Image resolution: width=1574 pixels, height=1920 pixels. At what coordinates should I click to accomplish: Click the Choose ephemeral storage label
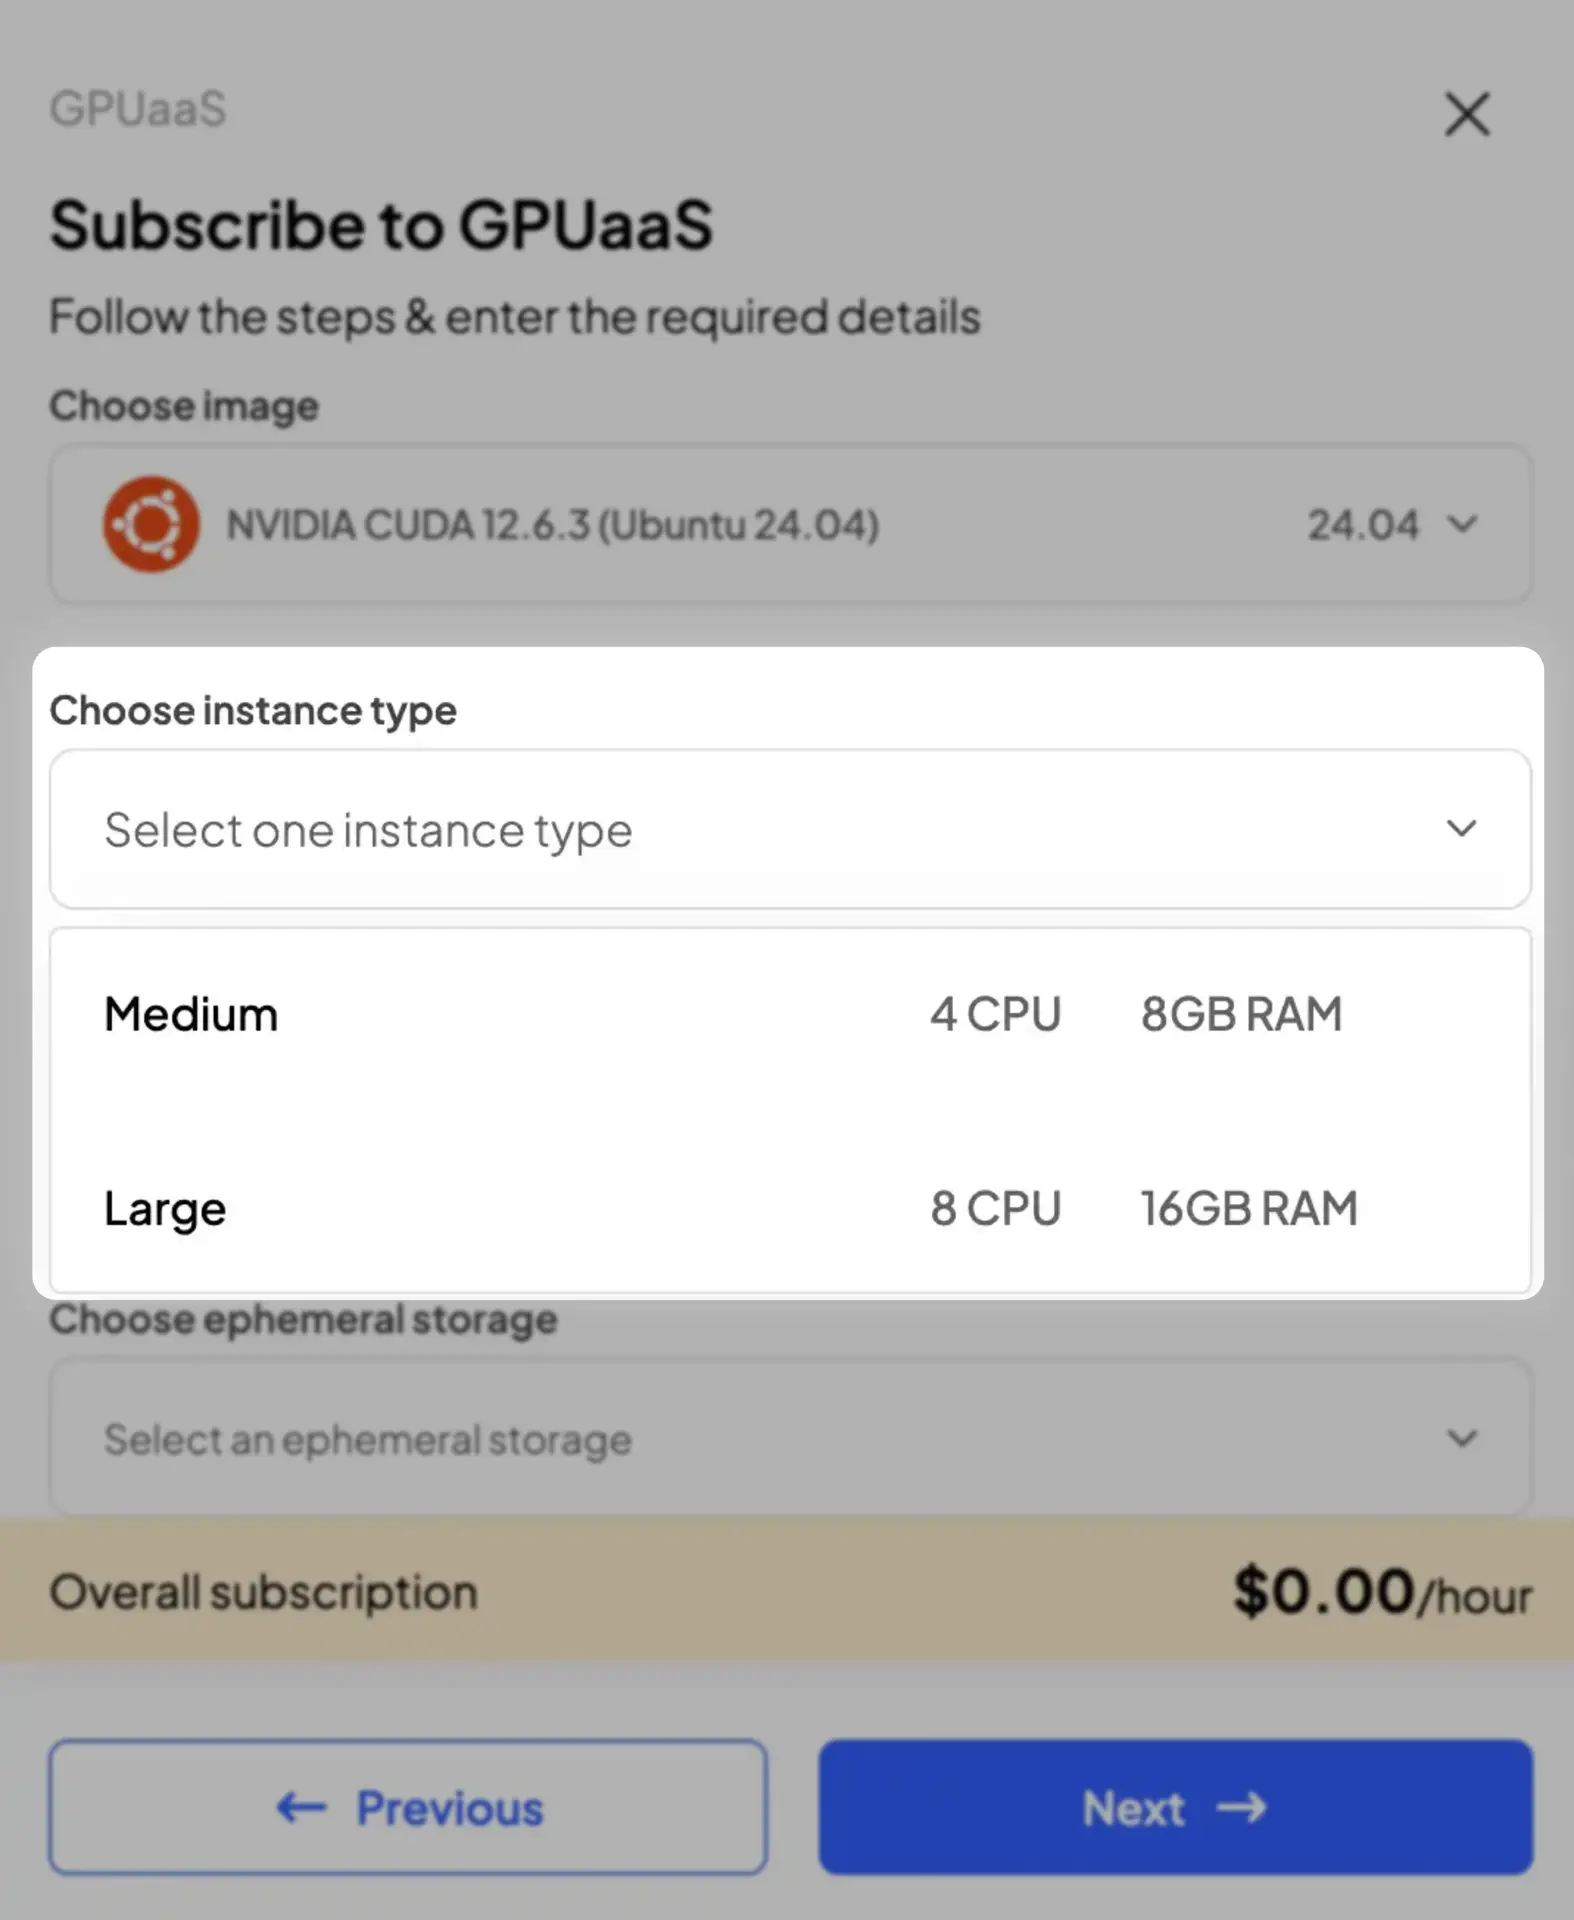coord(302,1318)
